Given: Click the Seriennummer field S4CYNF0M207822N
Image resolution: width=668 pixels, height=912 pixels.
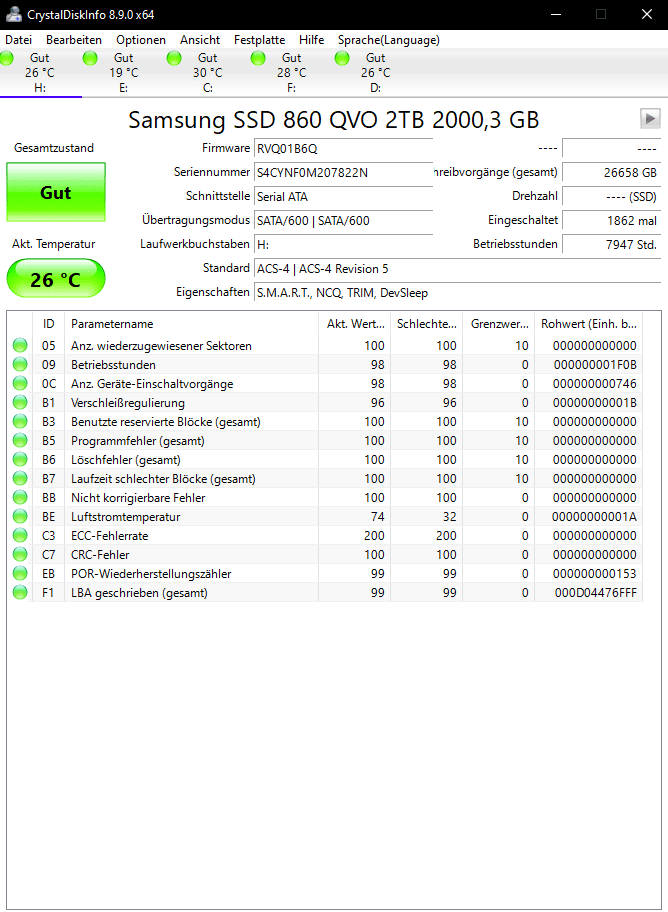Looking at the screenshot, I should coord(343,172).
